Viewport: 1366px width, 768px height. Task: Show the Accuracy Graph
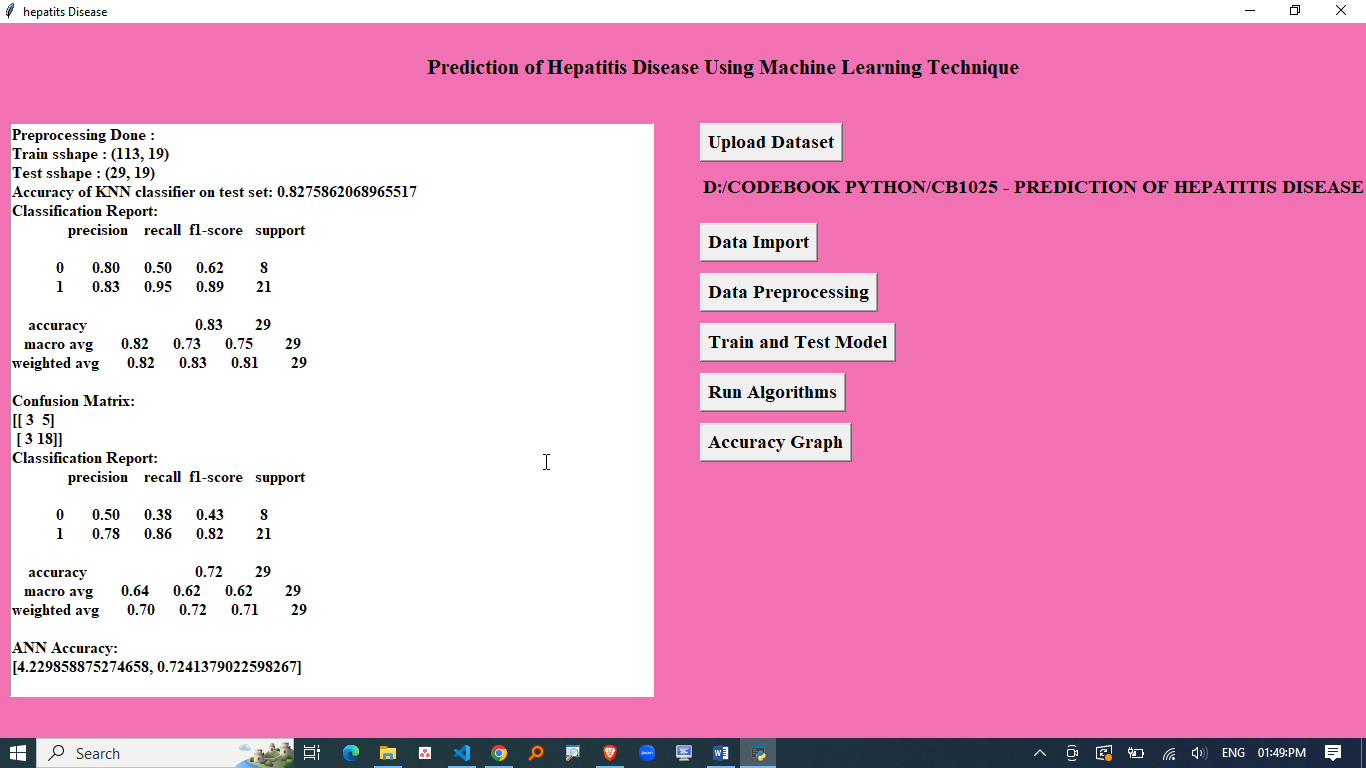click(x=775, y=442)
